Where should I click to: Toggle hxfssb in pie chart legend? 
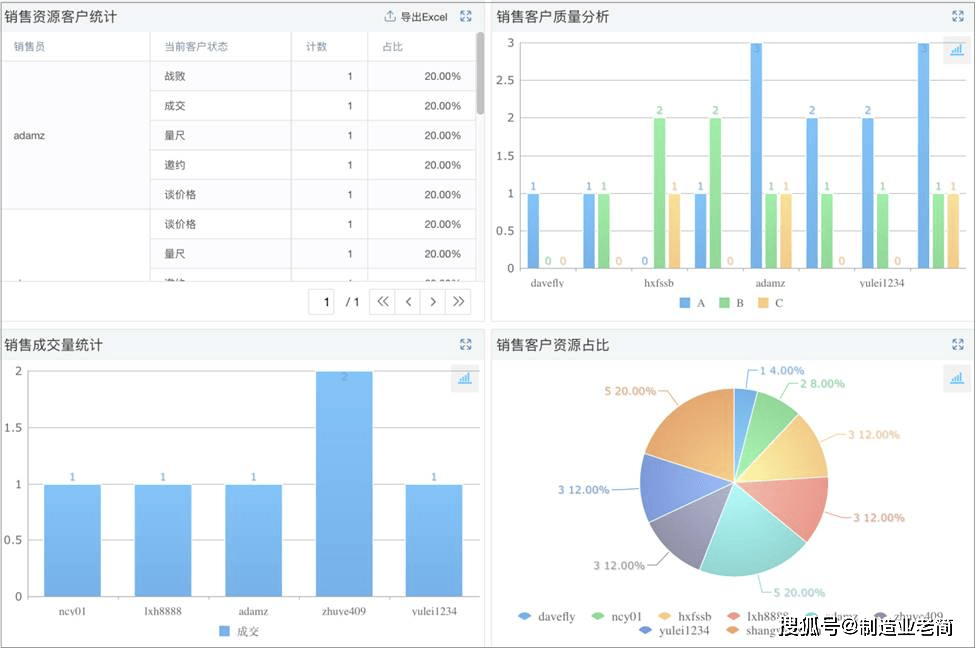[685, 616]
